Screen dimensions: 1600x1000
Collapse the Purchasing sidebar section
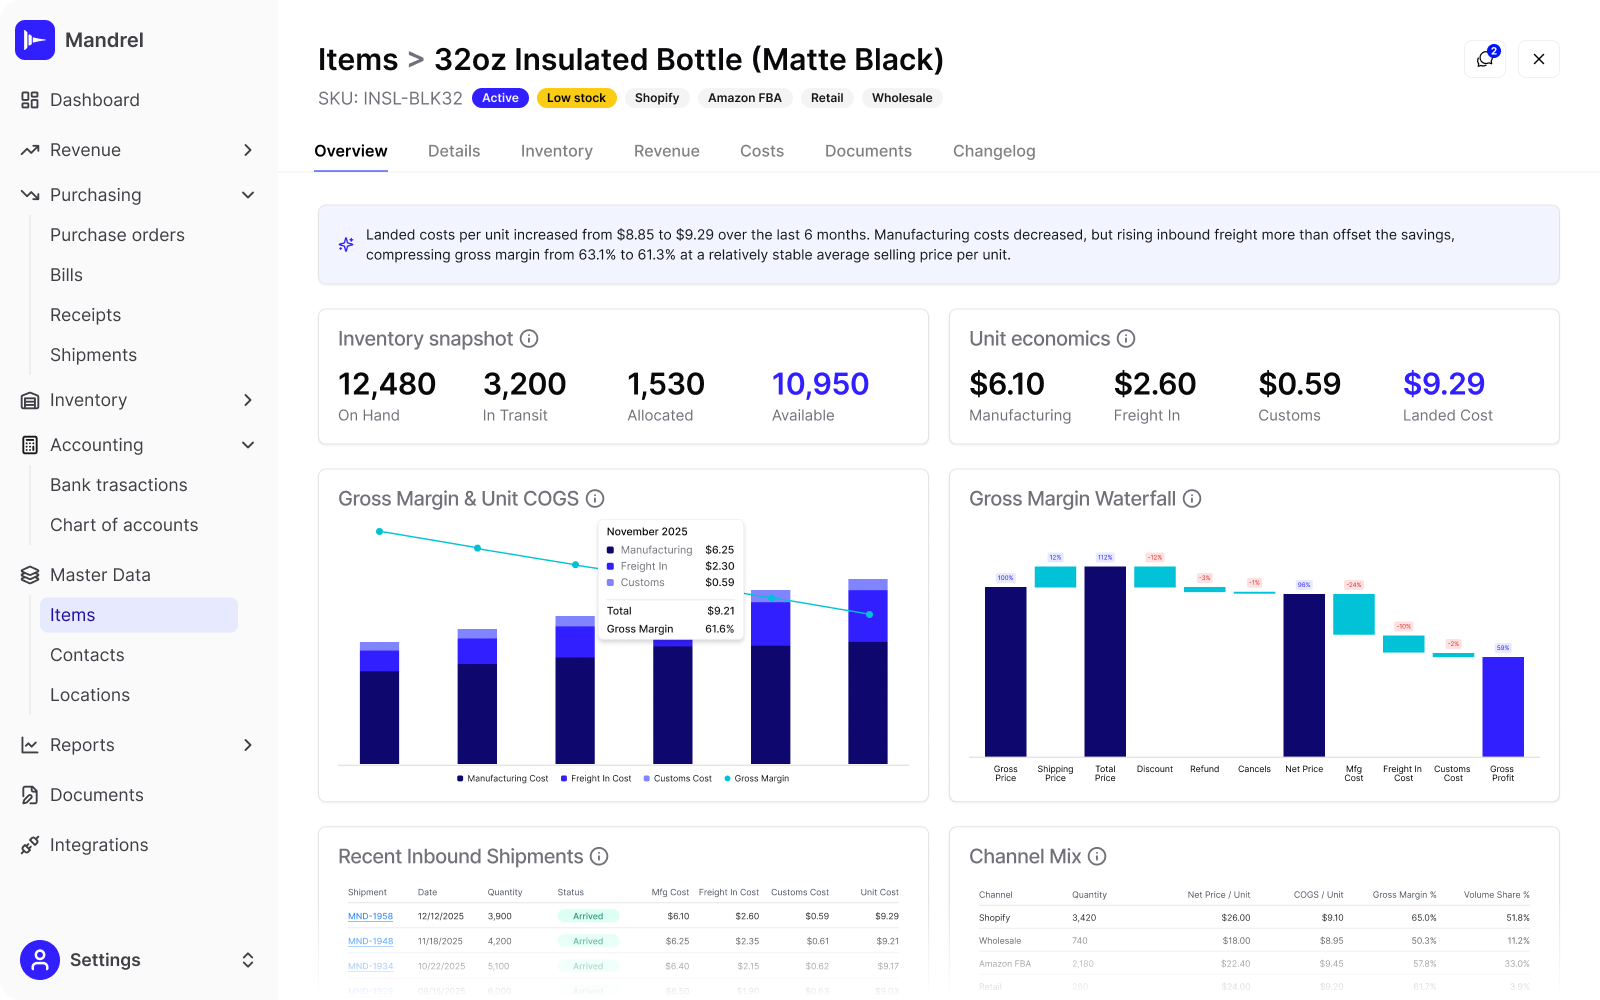pos(247,195)
